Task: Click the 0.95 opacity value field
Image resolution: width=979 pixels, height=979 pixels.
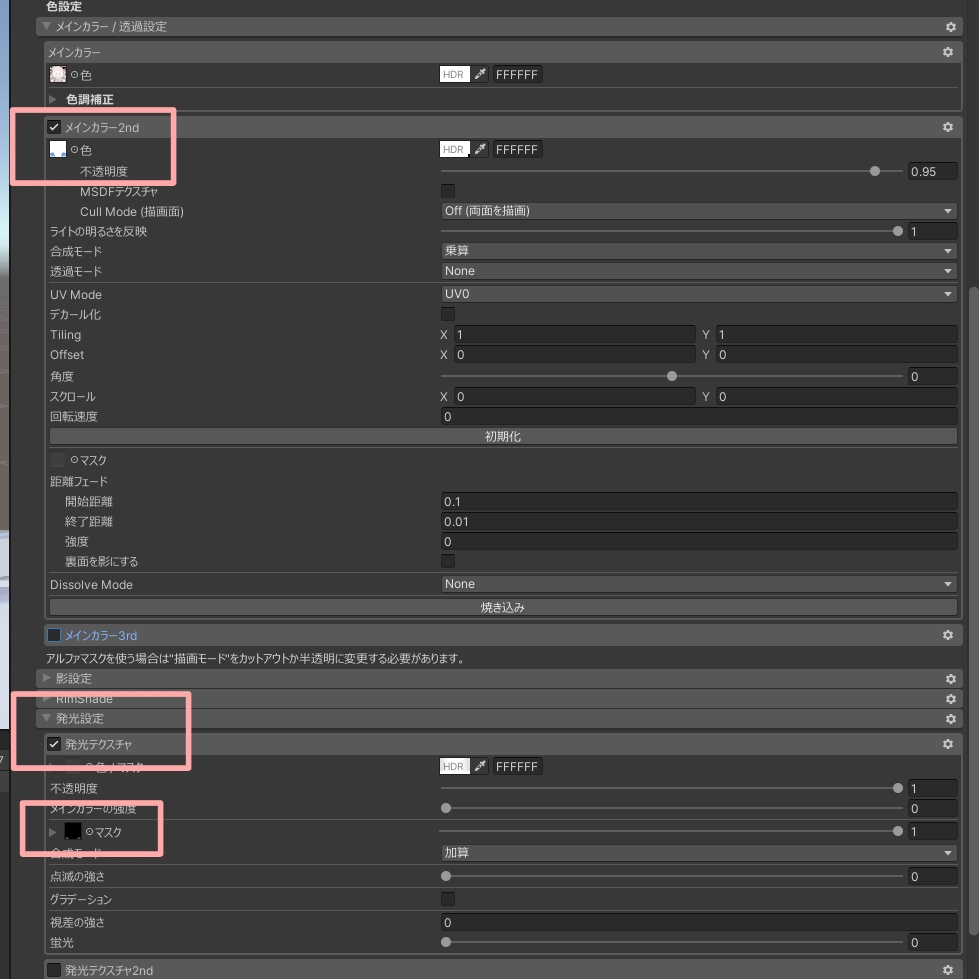Action: coord(933,171)
